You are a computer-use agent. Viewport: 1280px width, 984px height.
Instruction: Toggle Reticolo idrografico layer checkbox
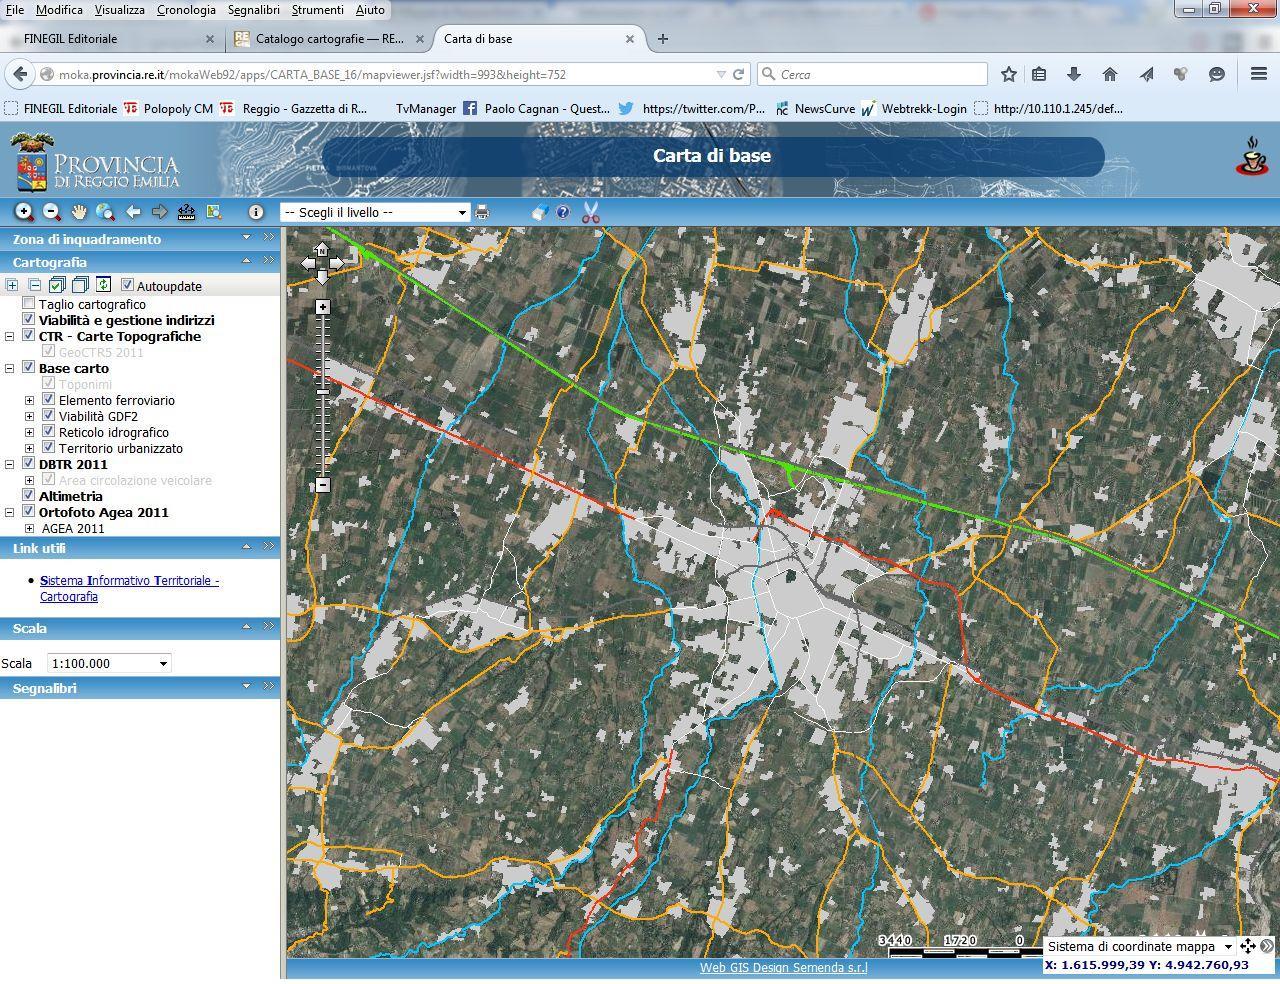[x=48, y=431]
